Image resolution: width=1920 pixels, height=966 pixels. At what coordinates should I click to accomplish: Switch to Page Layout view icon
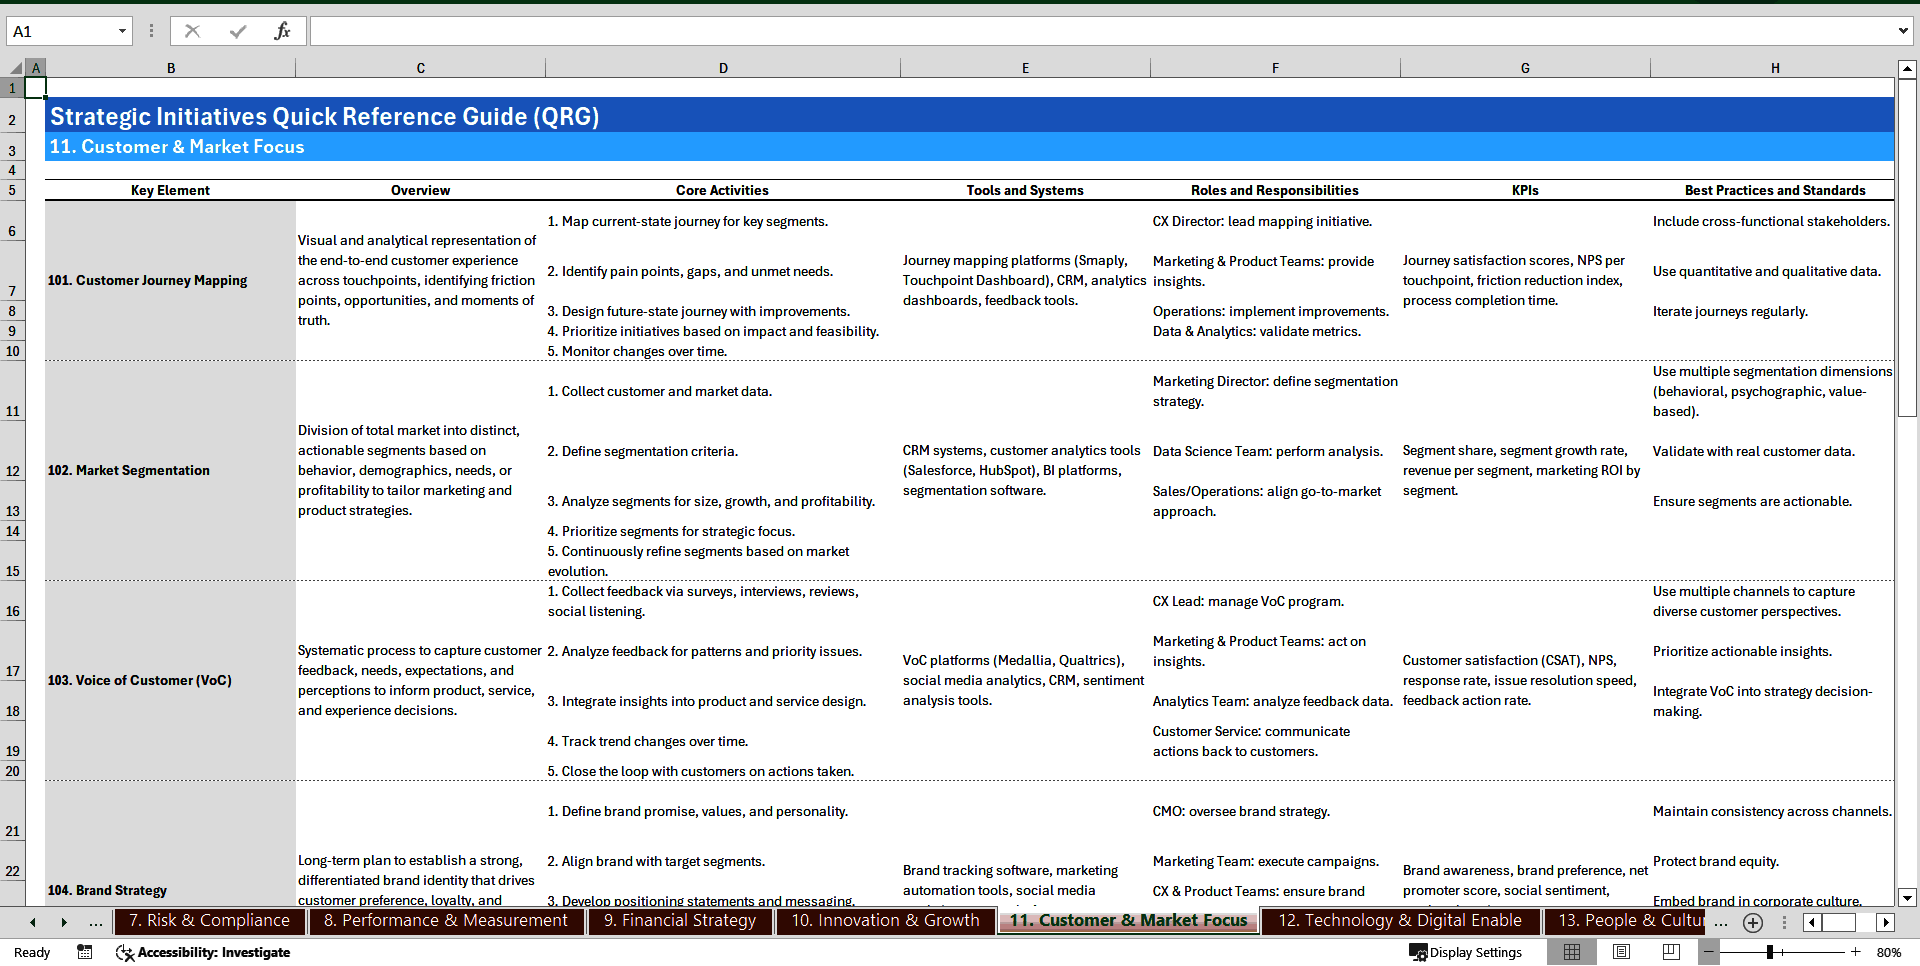tap(1620, 952)
